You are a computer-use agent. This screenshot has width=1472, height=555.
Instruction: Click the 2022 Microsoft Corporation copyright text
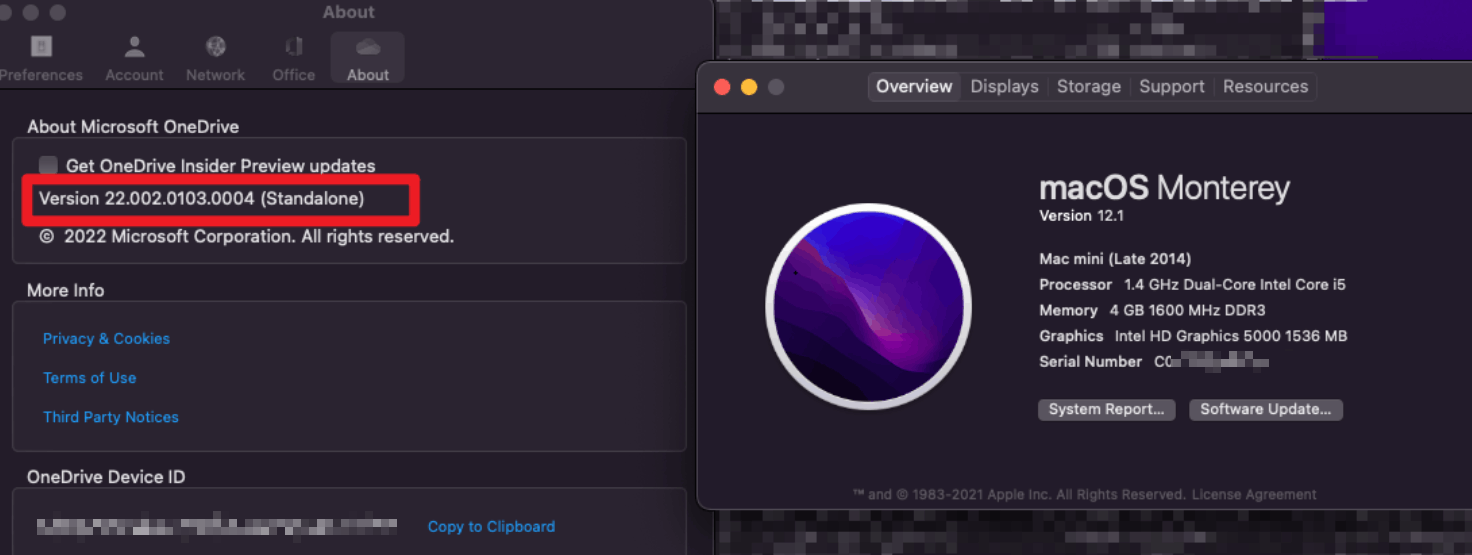coord(247,237)
